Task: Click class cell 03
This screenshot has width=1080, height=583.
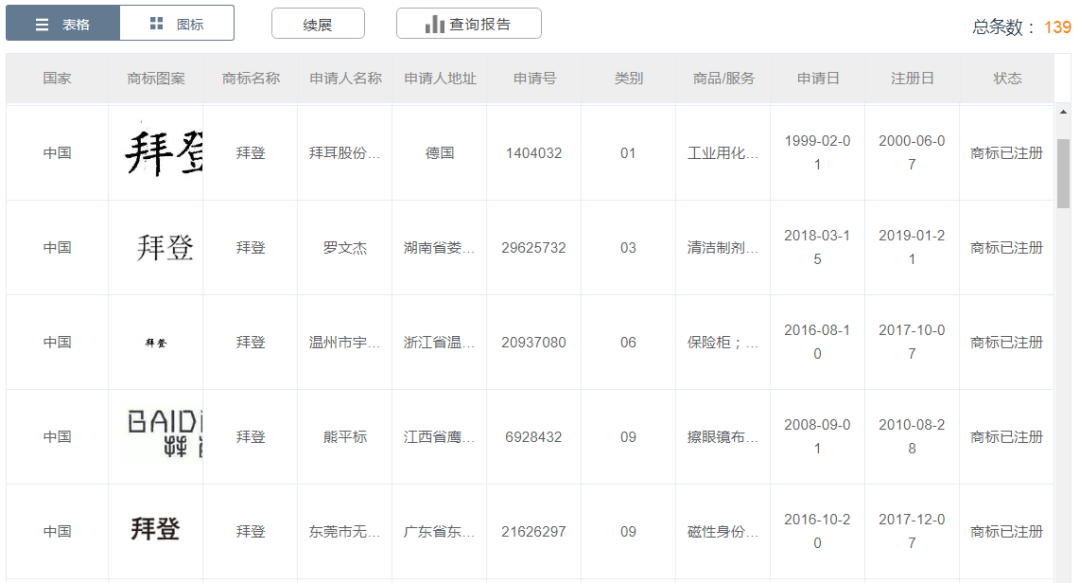Action: click(x=628, y=247)
